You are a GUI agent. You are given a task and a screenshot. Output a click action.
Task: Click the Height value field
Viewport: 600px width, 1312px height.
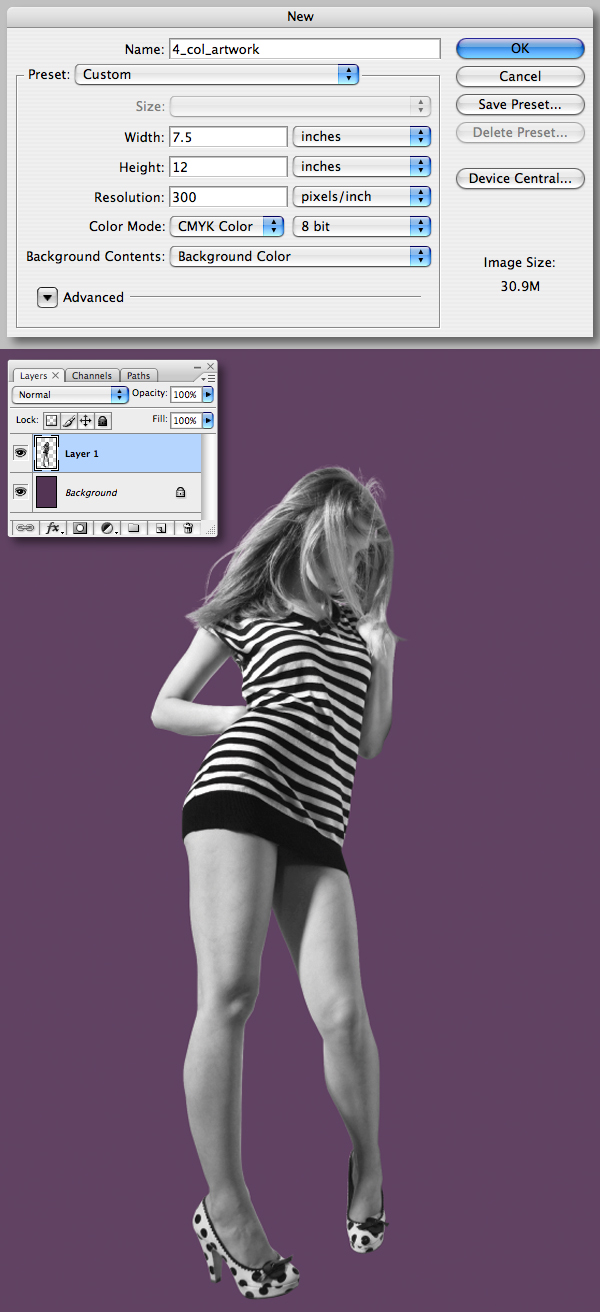[x=229, y=166]
